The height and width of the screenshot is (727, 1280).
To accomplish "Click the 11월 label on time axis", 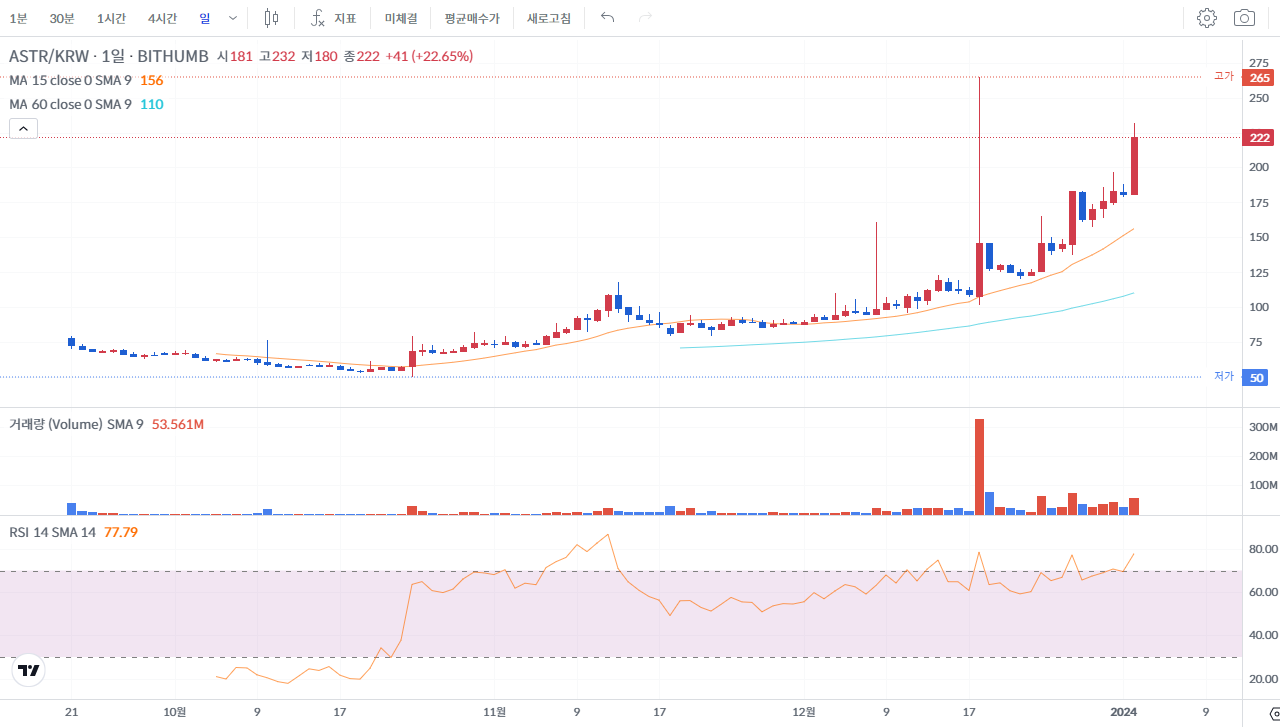I will (x=494, y=712).
